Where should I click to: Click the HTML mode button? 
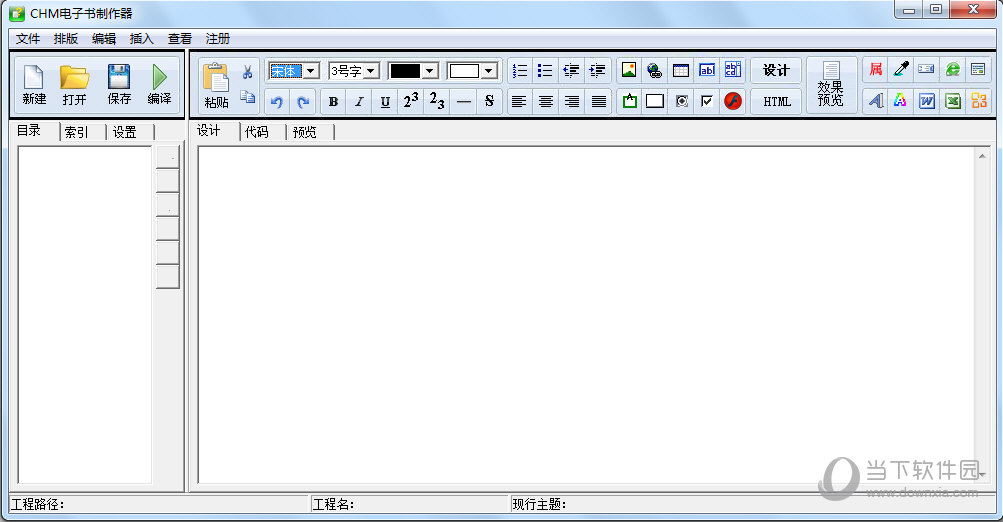pyautogui.click(x=776, y=101)
